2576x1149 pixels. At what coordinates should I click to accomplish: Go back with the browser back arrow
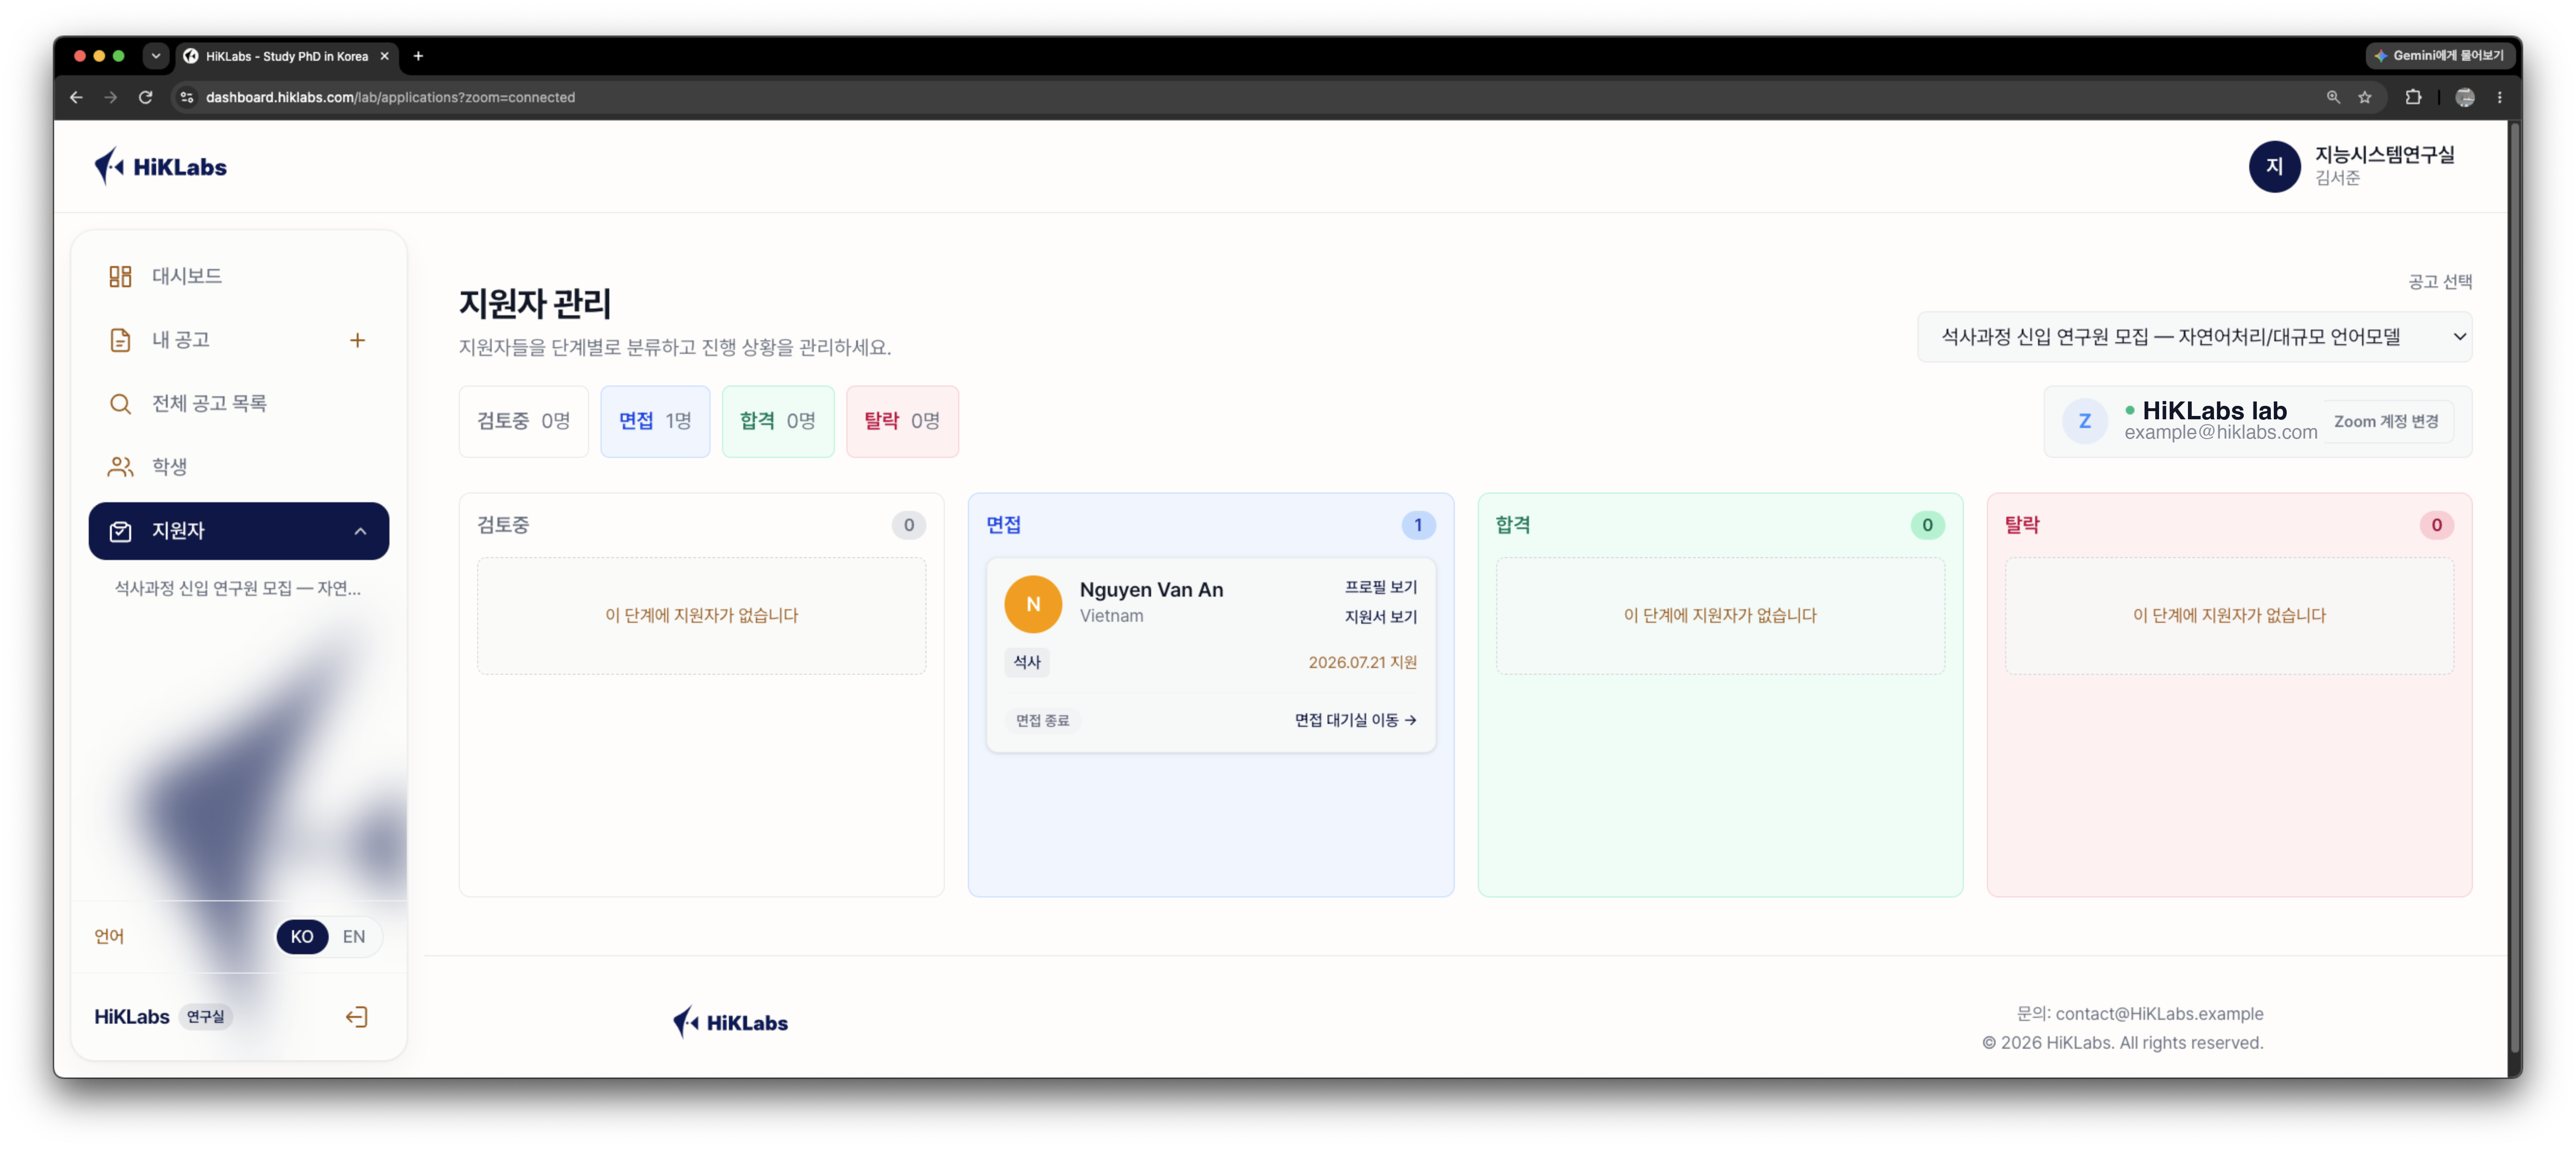point(77,97)
